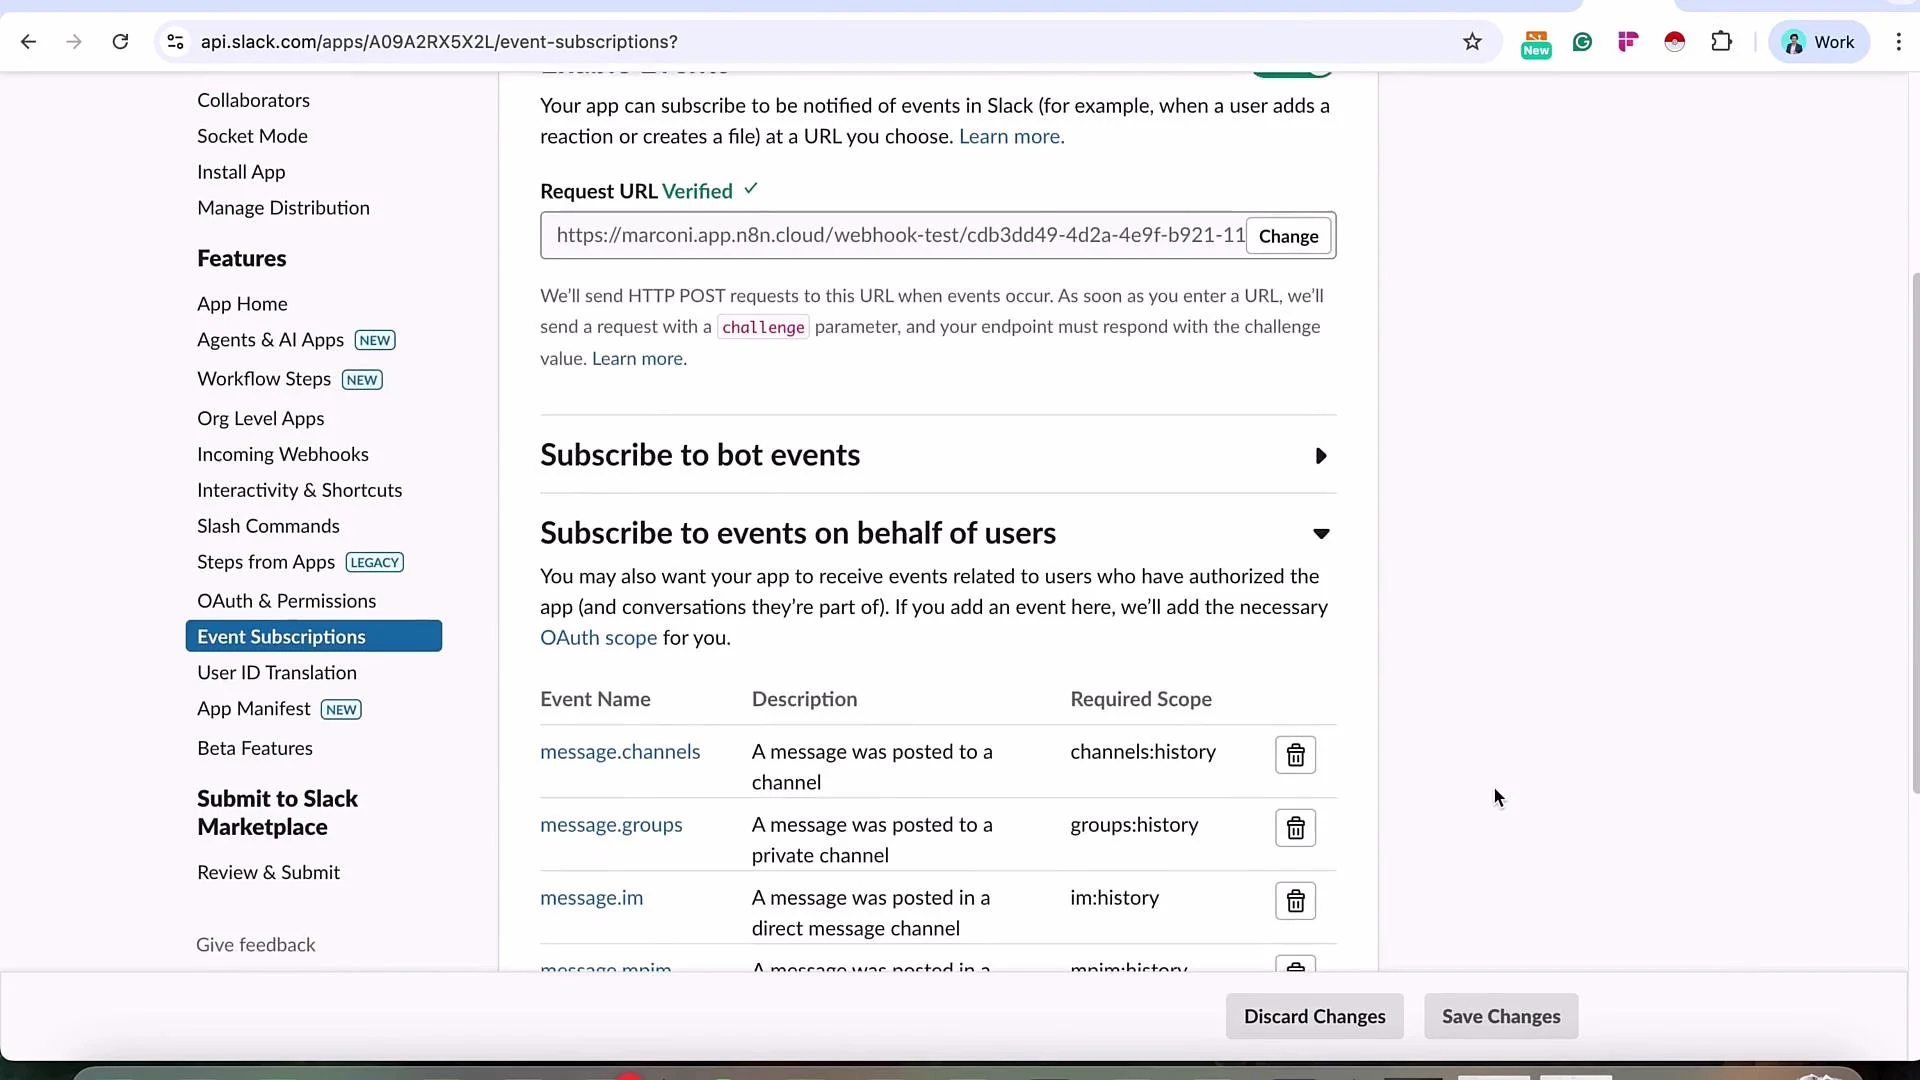
Task: Collapse Subscribe to events on behalf of users
Action: click(1321, 534)
